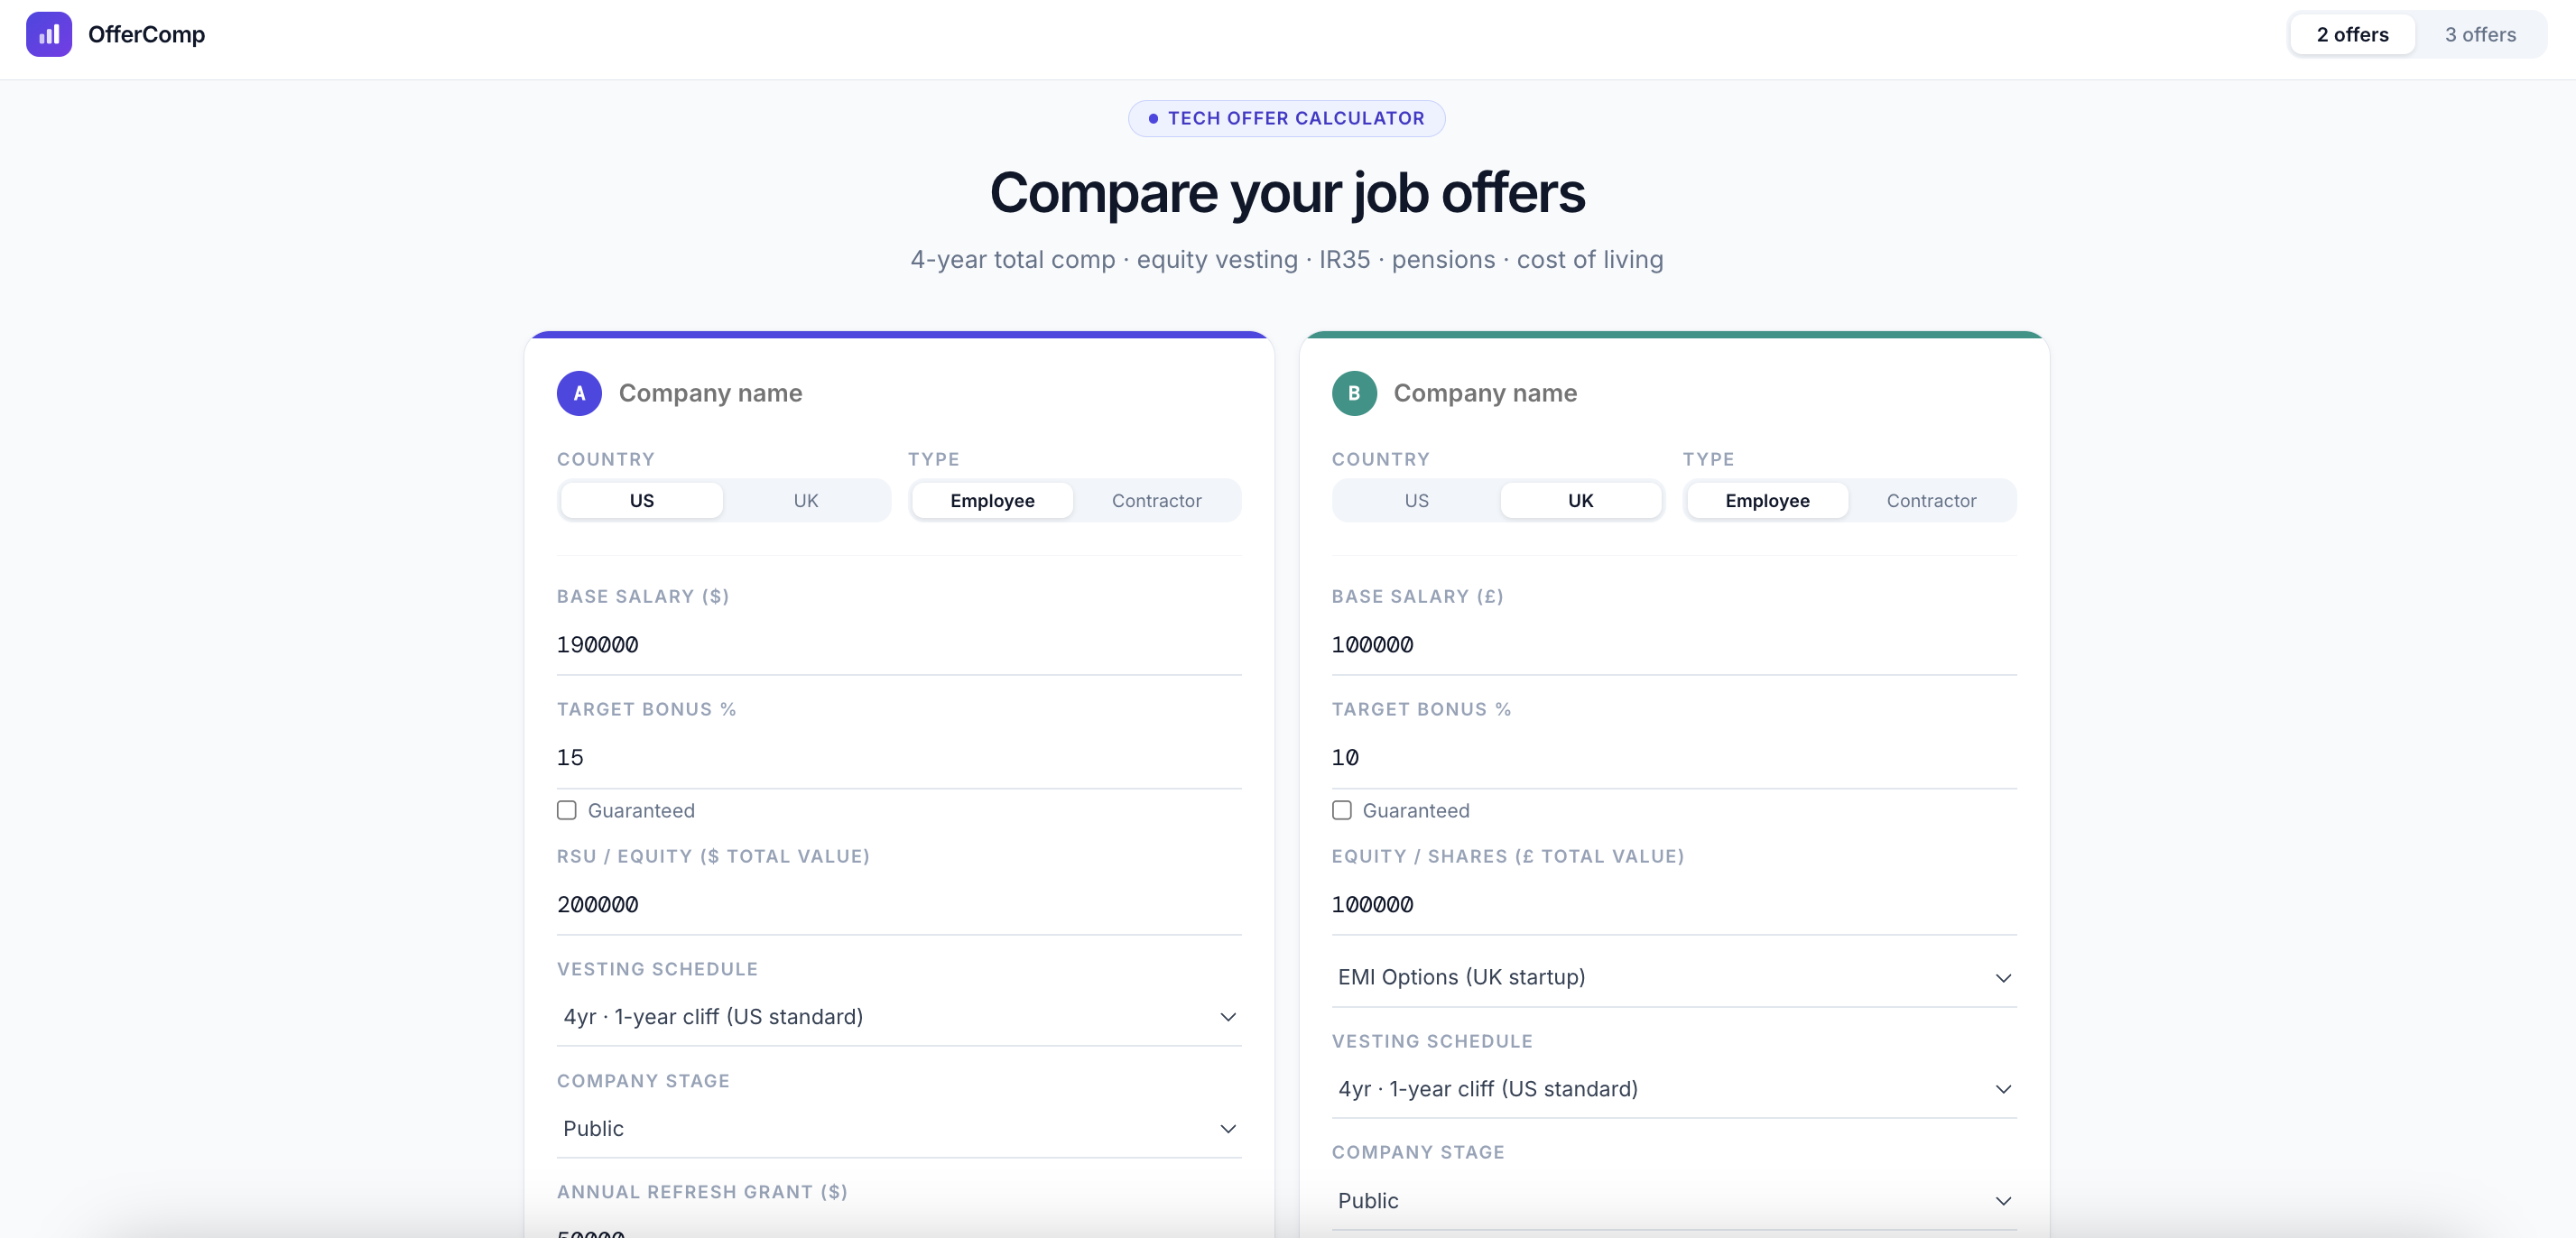
Task: Click target bonus field showing 10
Action: [x=1674, y=758]
